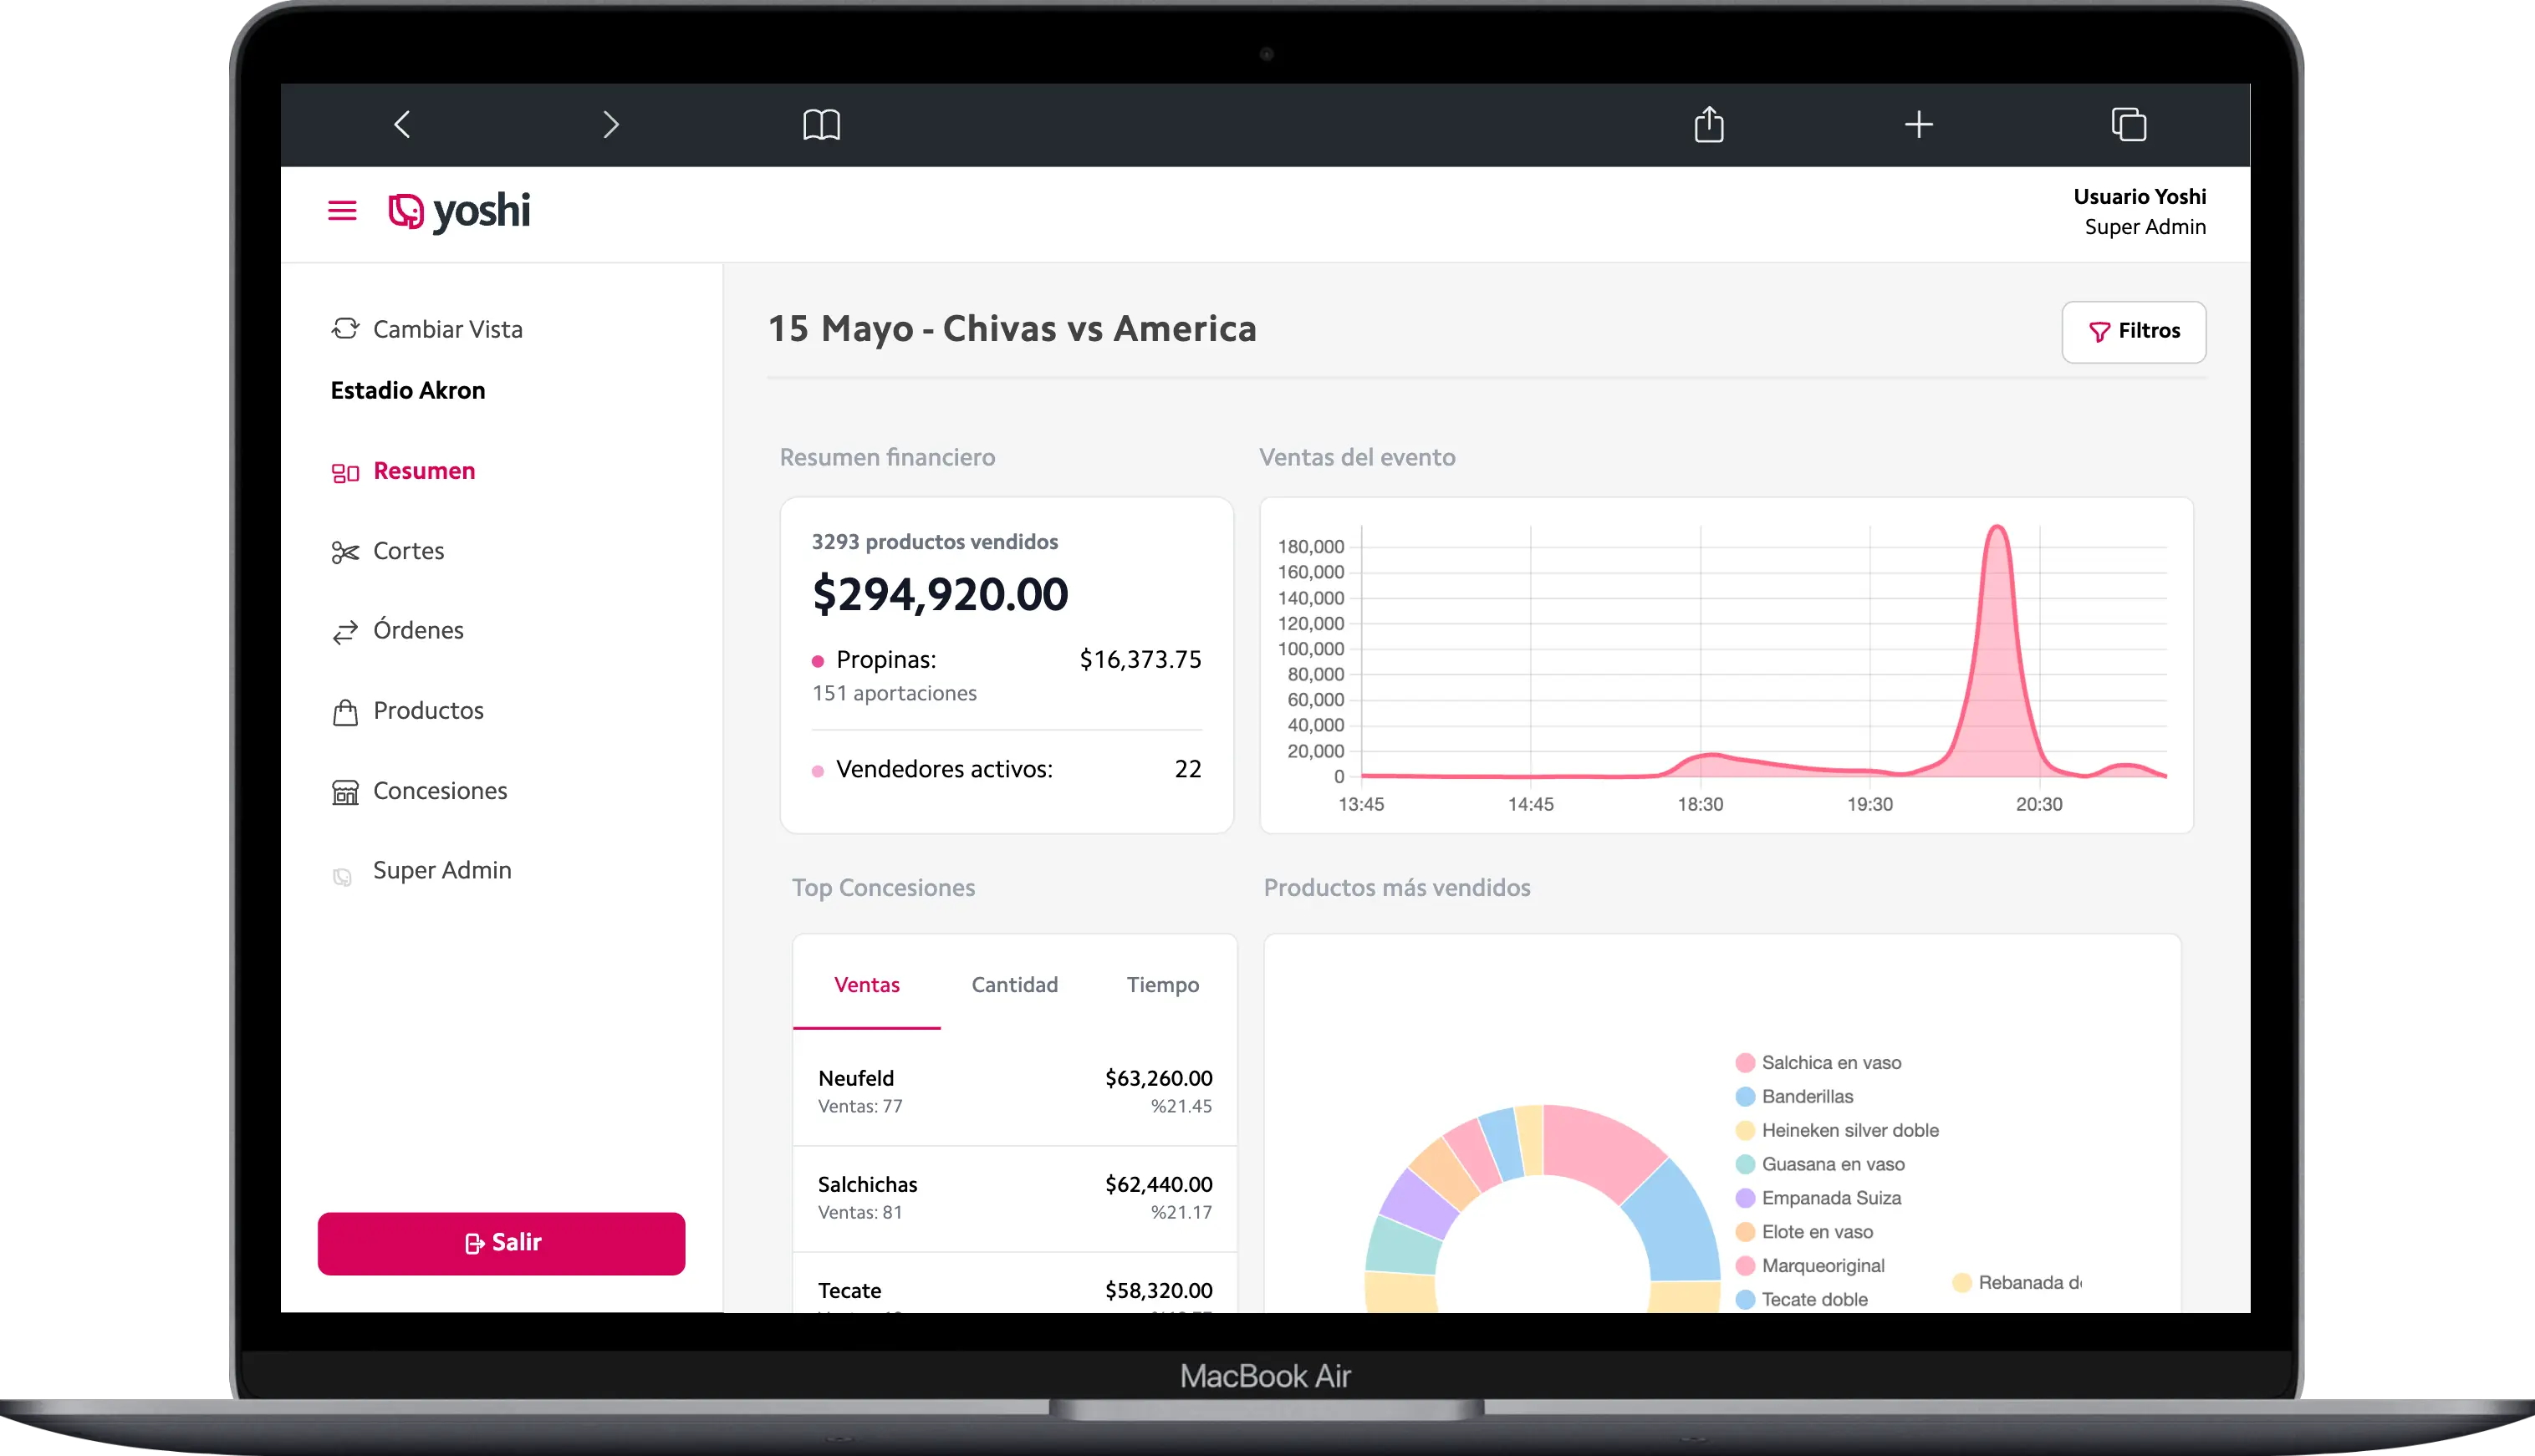Open a new tab with plus icon
This screenshot has height=1456, width=2535.
(x=1918, y=125)
